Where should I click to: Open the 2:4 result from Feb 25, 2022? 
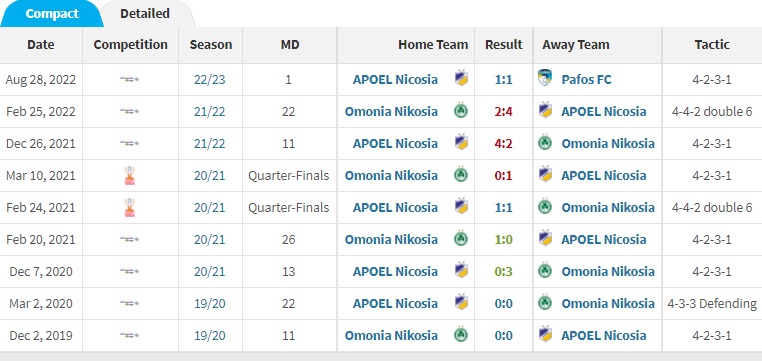pos(503,112)
